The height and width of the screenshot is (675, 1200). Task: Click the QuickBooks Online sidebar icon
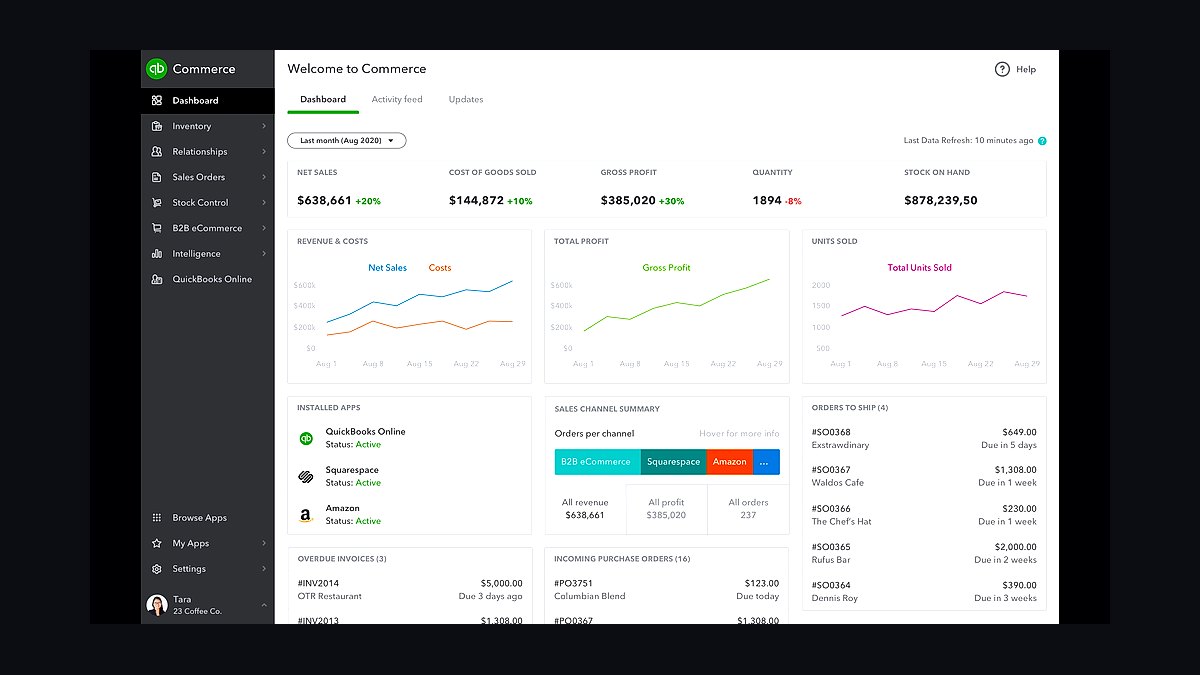click(x=157, y=279)
